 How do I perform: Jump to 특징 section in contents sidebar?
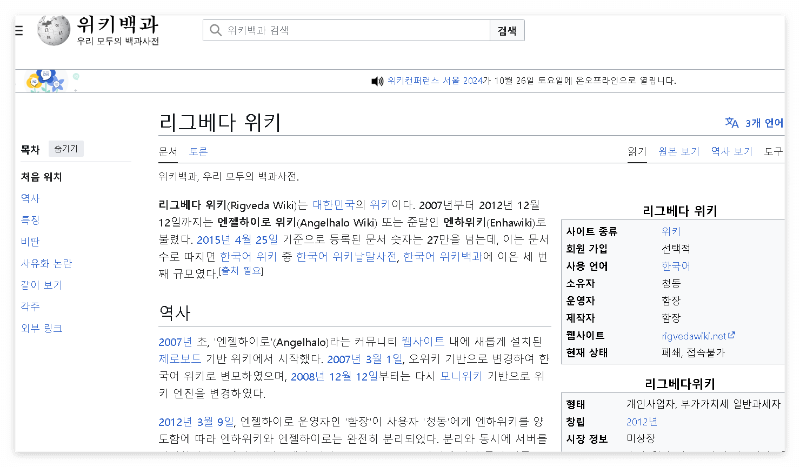click(30, 220)
